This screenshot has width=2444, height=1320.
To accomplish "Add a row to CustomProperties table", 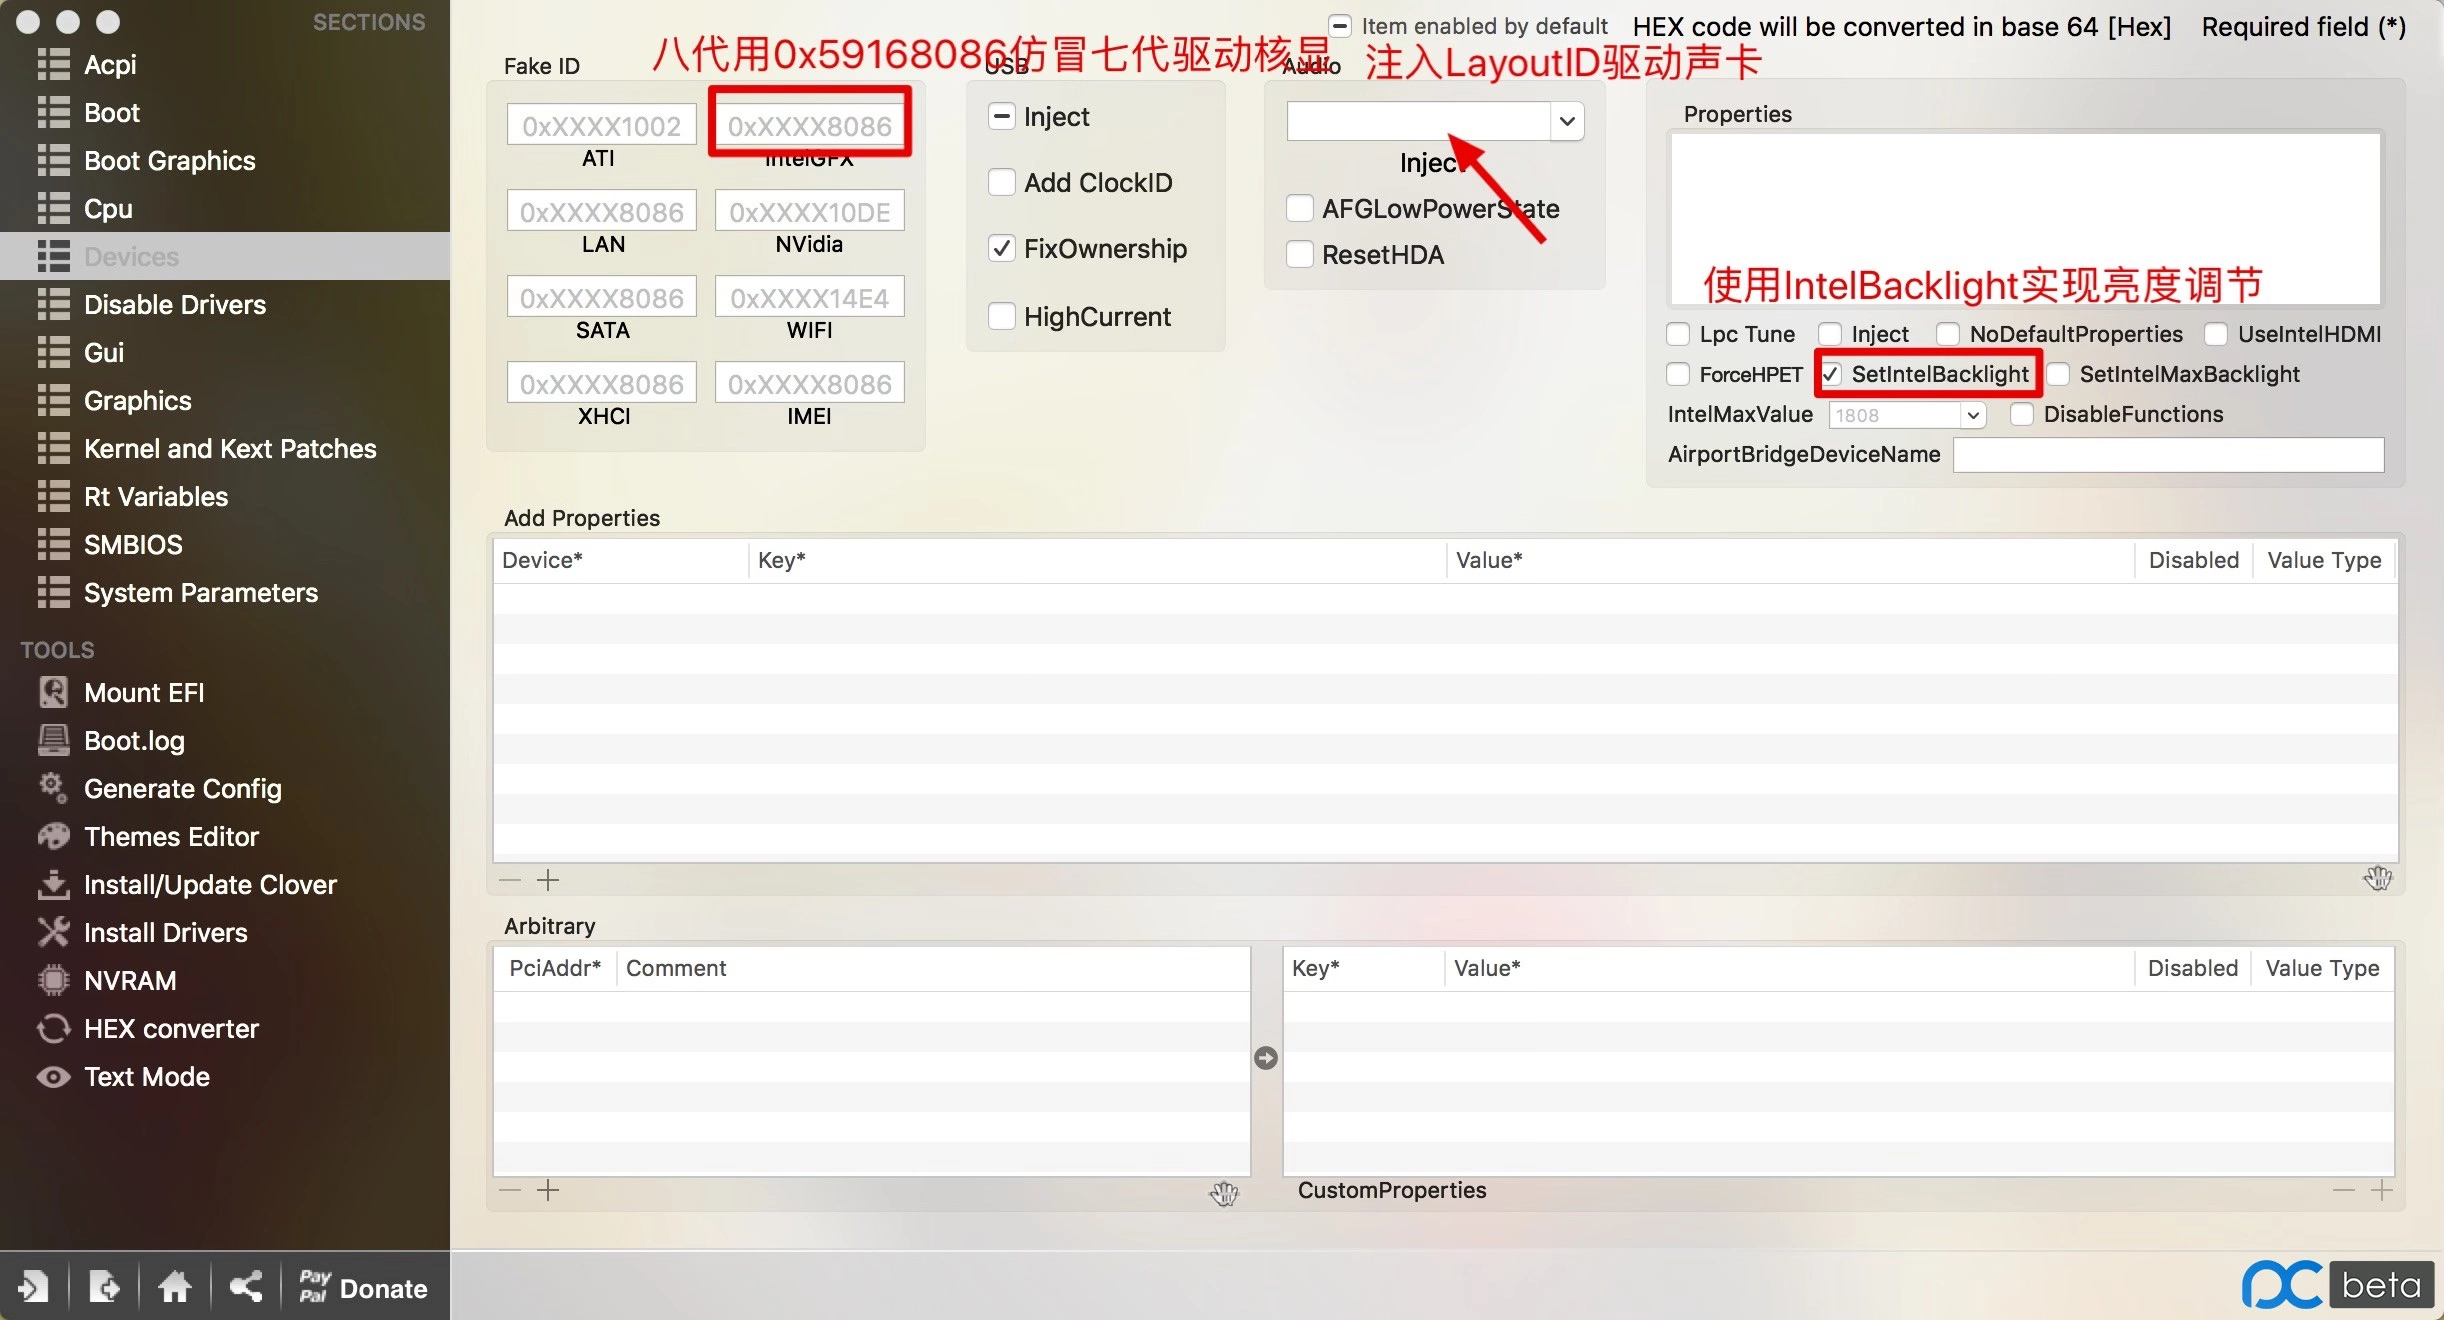I will [x=2382, y=1190].
